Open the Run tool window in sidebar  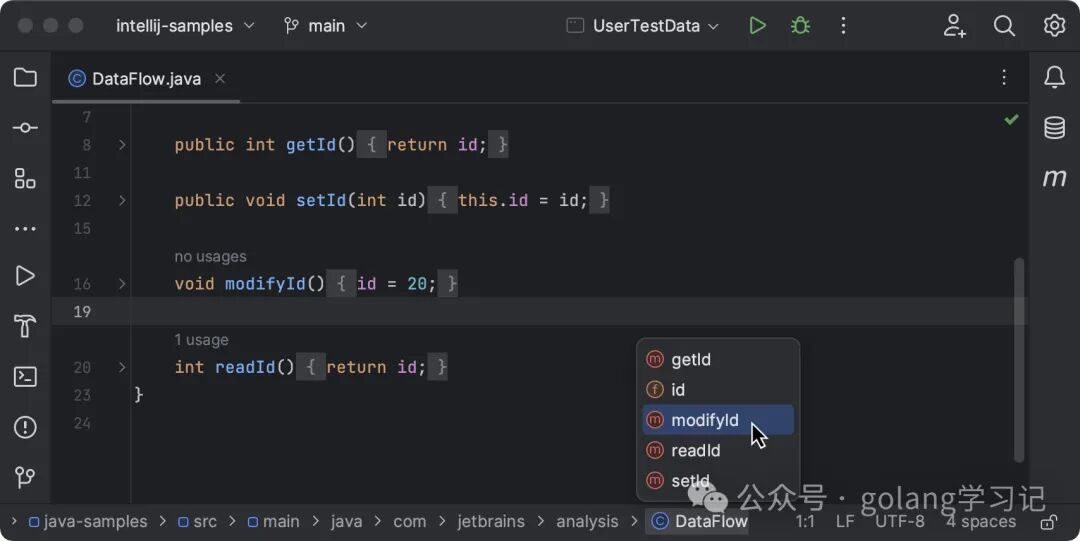pyautogui.click(x=25, y=276)
